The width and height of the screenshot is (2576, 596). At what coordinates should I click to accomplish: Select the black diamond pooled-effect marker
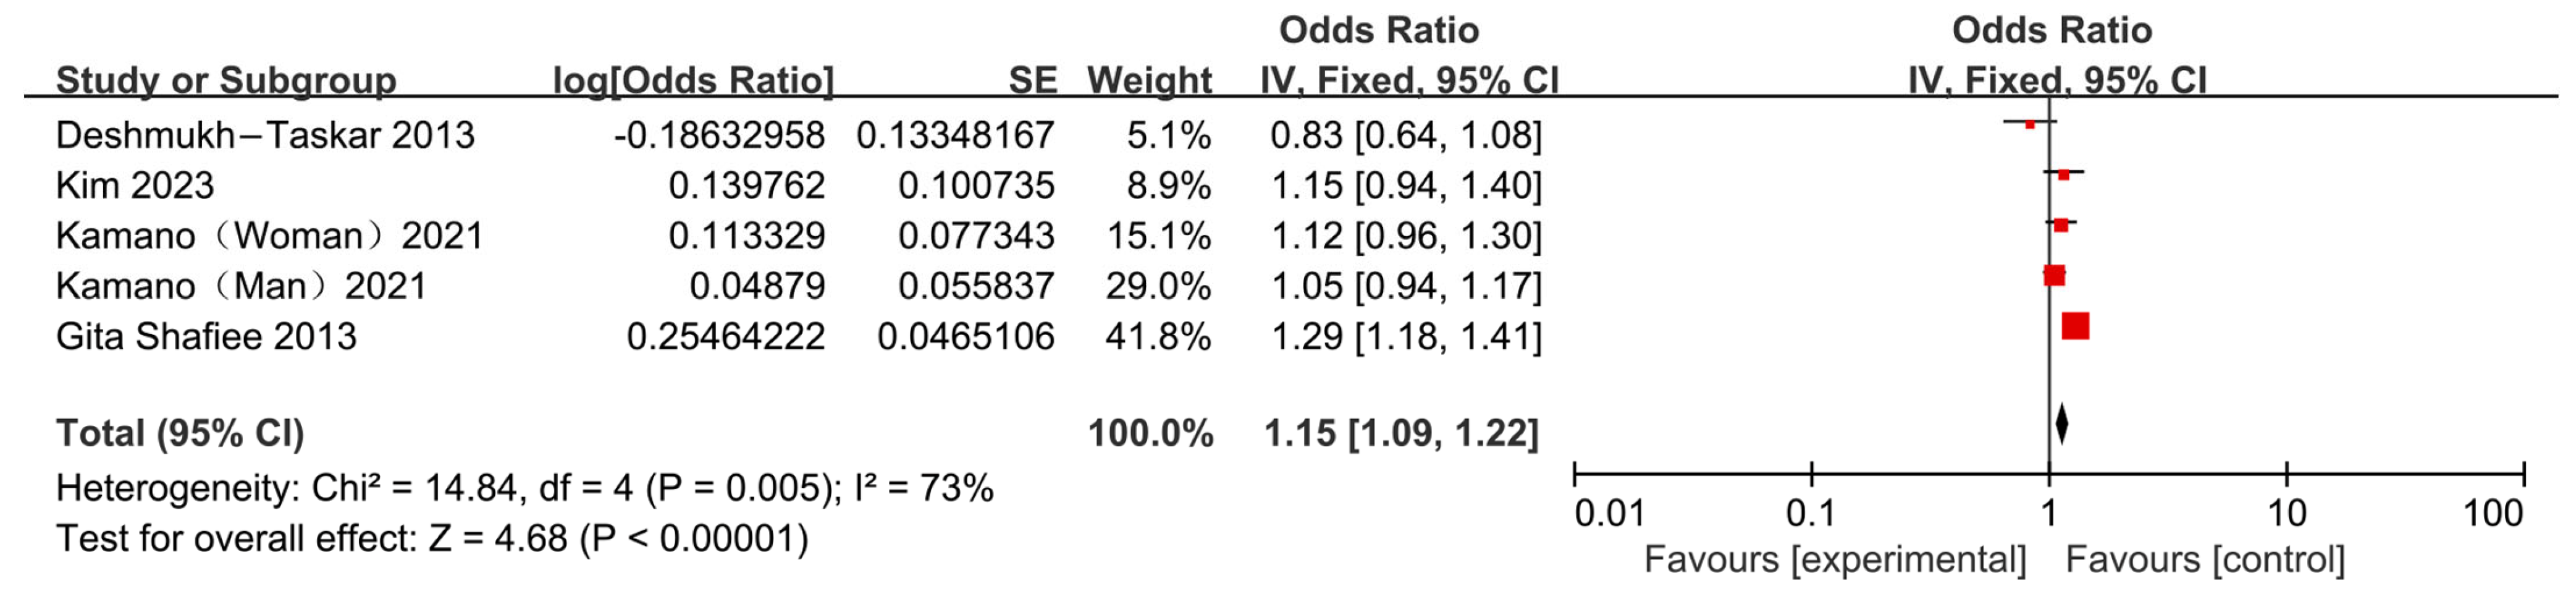click(2061, 422)
